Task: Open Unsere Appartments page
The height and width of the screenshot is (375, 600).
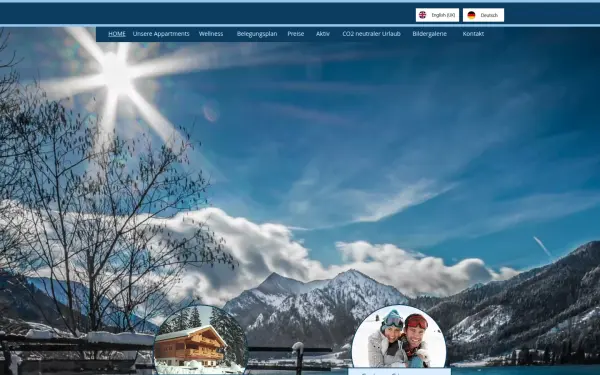Action: click(x=161, y=34)
